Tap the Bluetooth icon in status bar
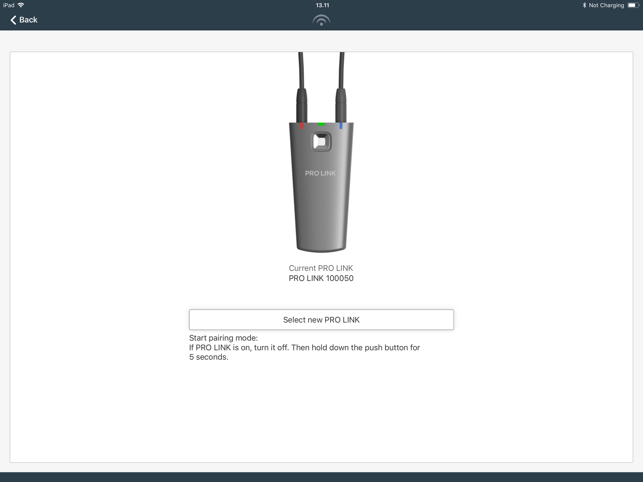The width and height of the screenshot is (643, 482). 584,5
